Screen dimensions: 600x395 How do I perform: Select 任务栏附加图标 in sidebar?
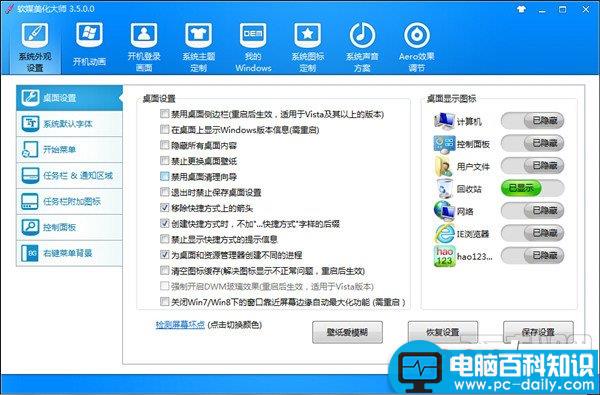[69, 201]
